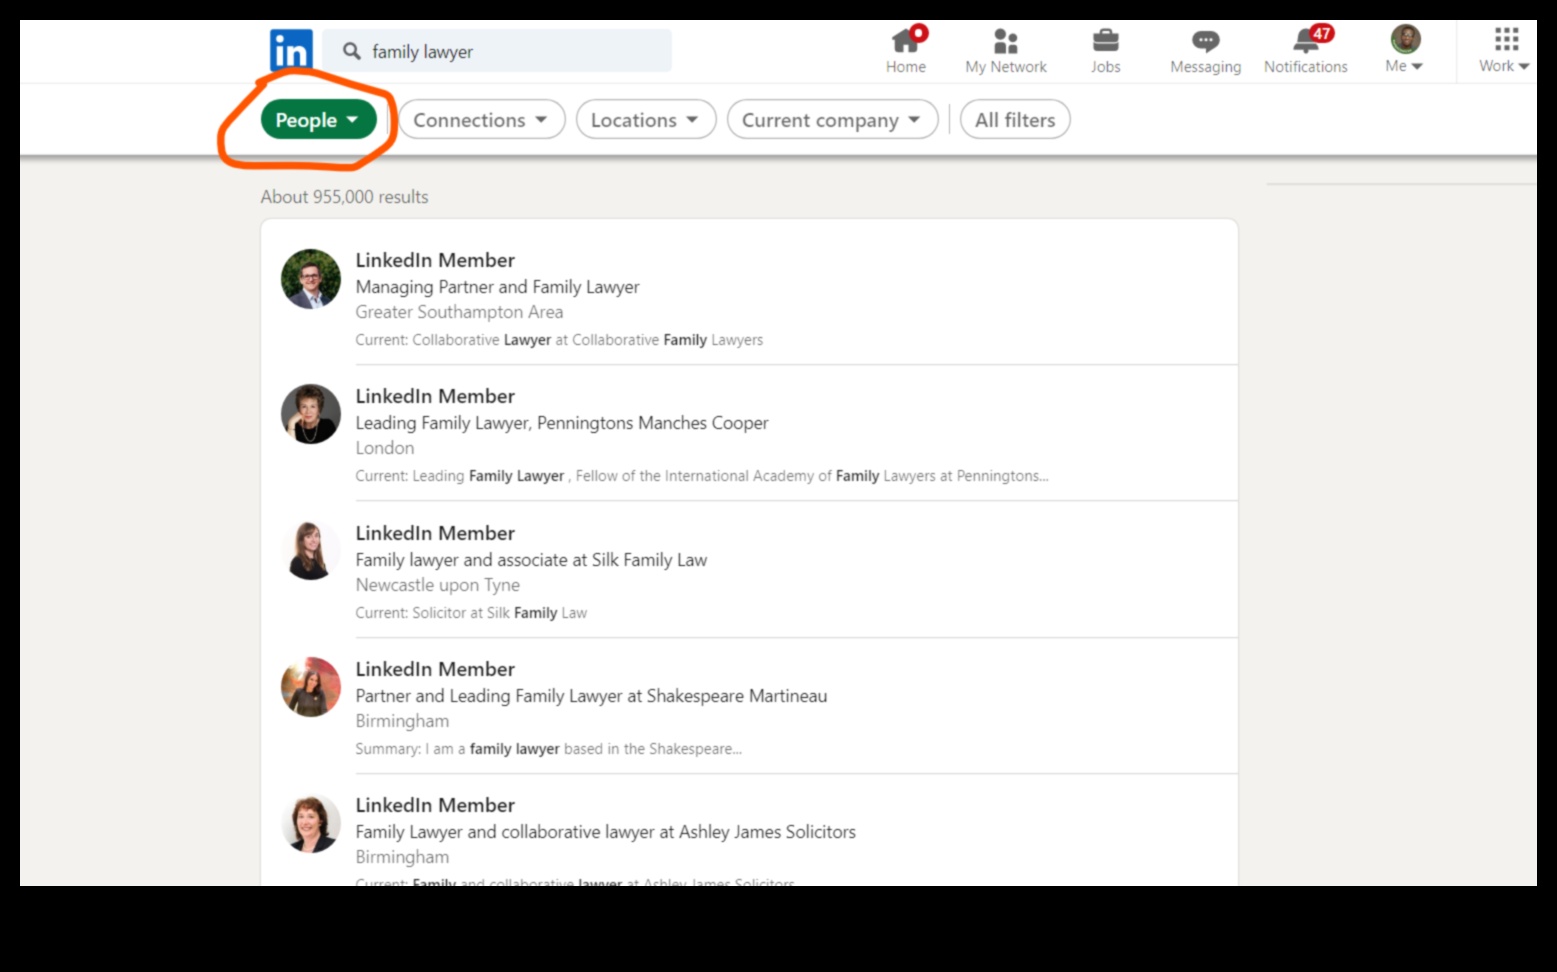1557x972 pixels.
Task: Open All filters
Action: [x=1014, y=119]
